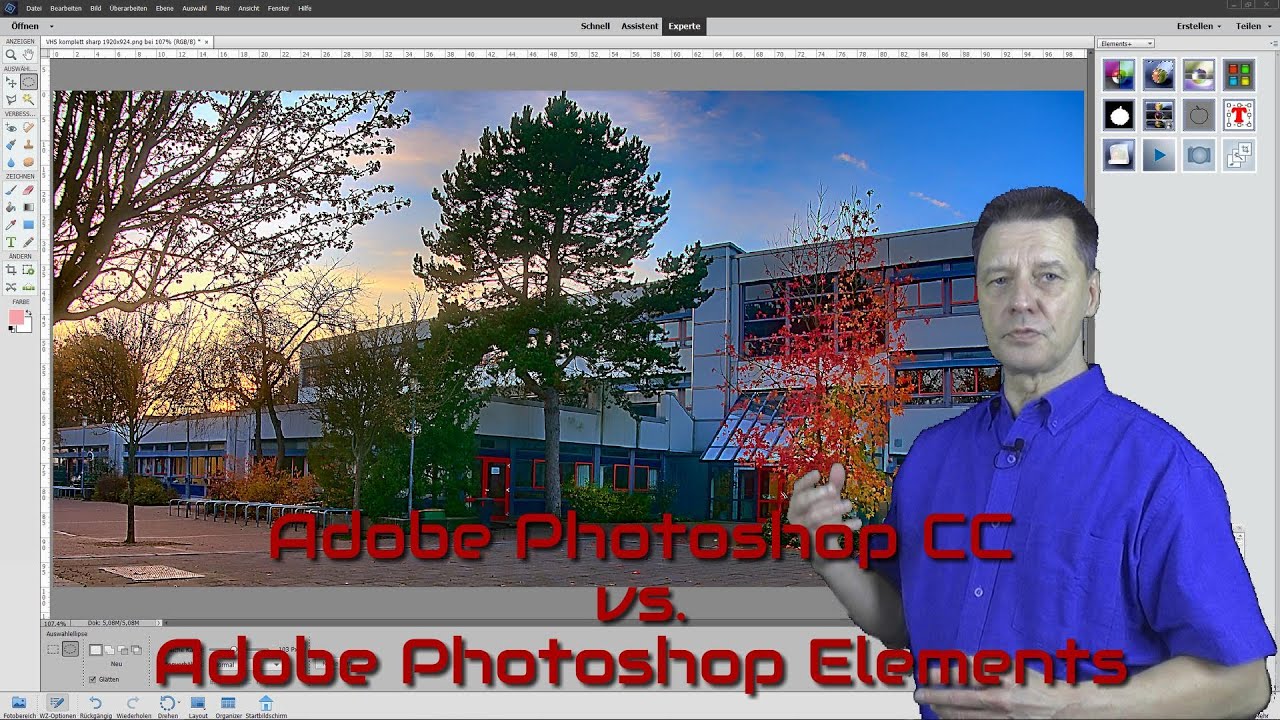This screenshot has height=720, width=1280.
Task: Open Elements+ red T text path icon
Action: point(1239,115)
